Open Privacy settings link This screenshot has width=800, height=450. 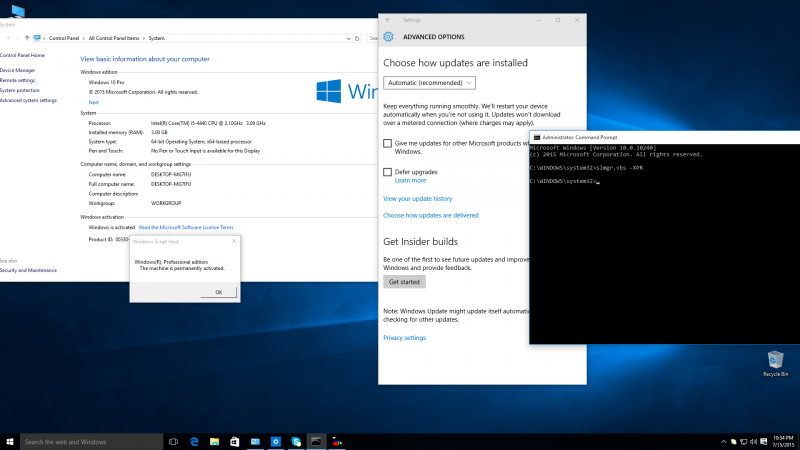pos(404,338)
